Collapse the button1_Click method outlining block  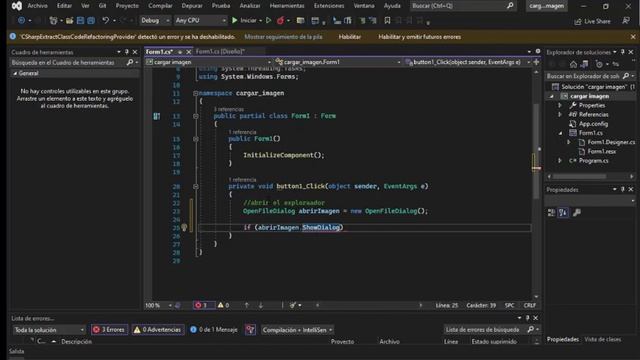196,186
